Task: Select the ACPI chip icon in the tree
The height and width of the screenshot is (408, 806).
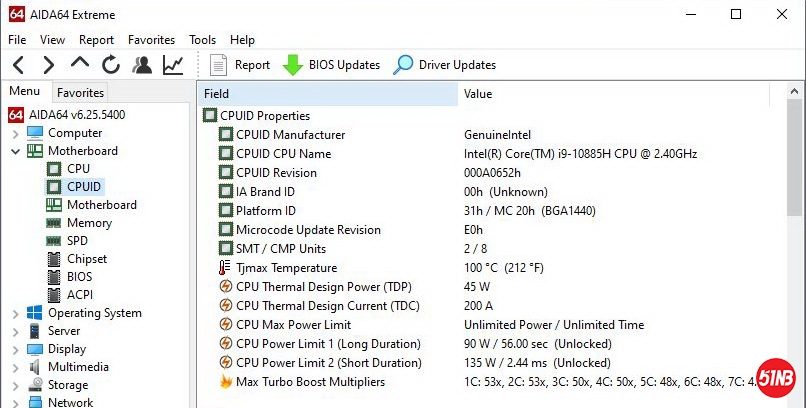Action: coord(54,295)
